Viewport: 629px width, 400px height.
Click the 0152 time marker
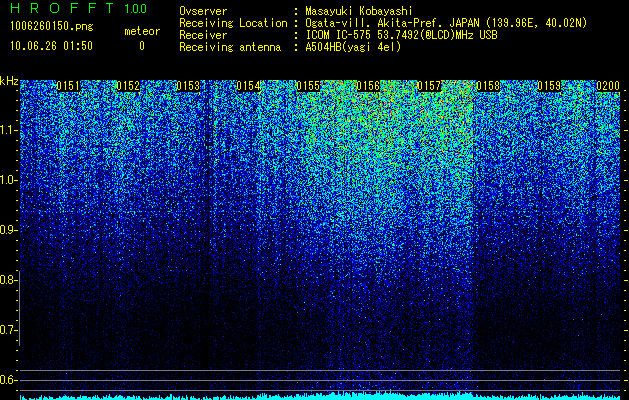tap(128, 86)
